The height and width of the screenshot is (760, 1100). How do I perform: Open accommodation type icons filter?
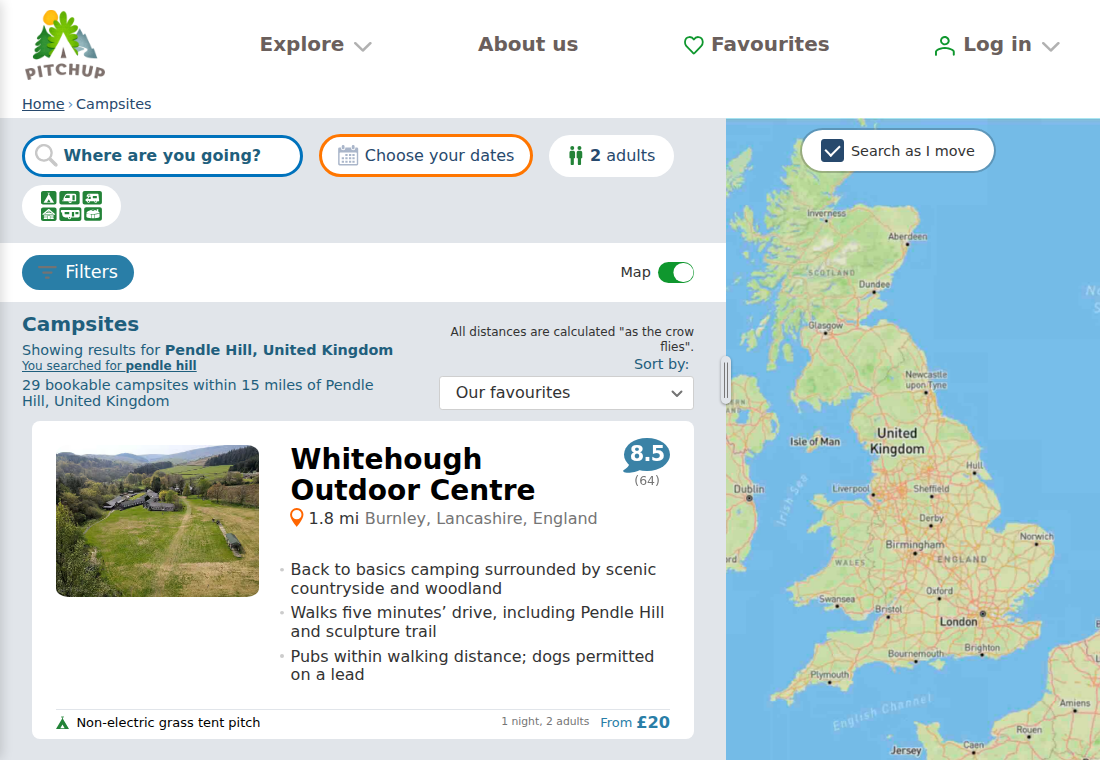(72, 206)
